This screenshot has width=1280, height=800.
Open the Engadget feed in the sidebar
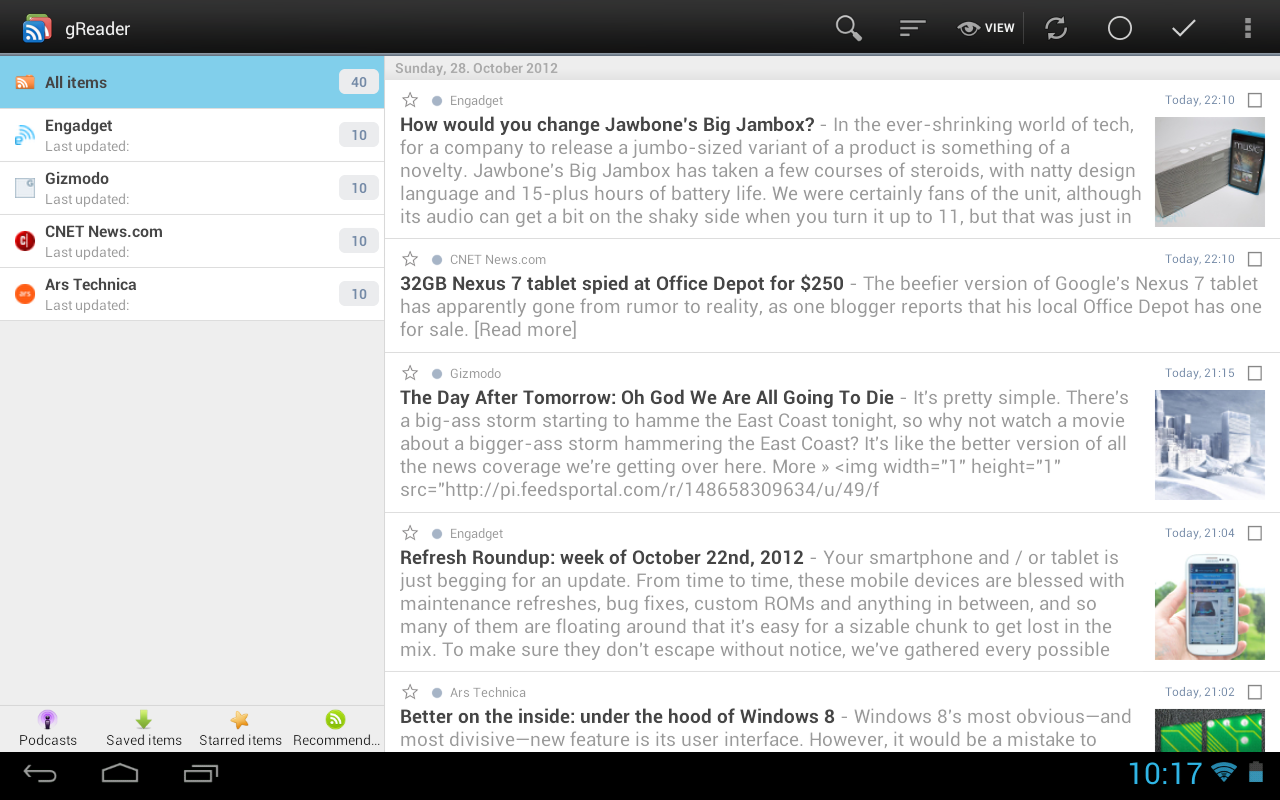[x=192, y=135]
